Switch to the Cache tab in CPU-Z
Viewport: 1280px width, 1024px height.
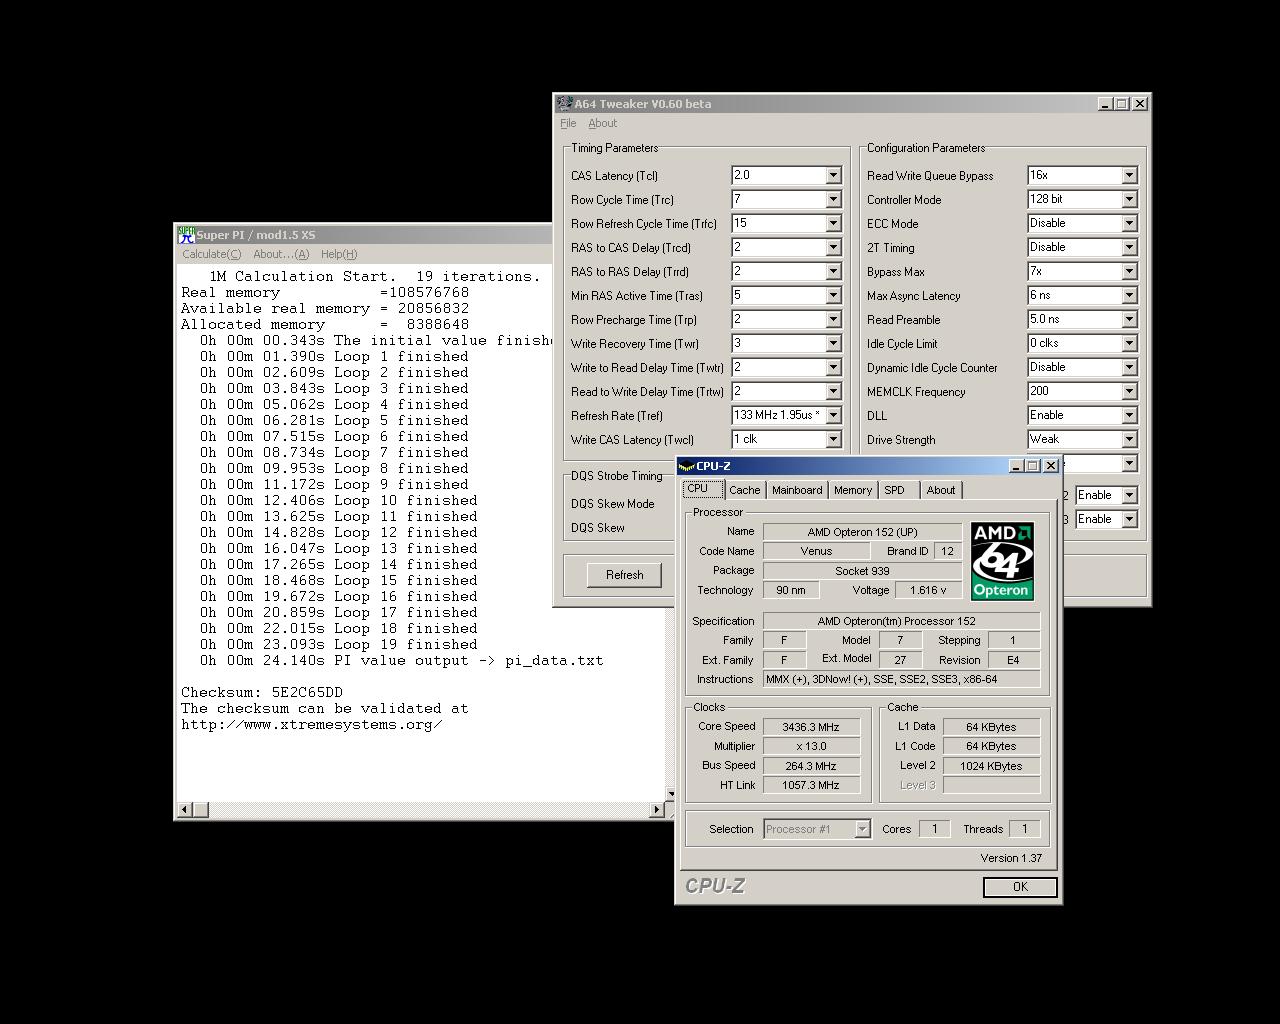pos(744,490)
